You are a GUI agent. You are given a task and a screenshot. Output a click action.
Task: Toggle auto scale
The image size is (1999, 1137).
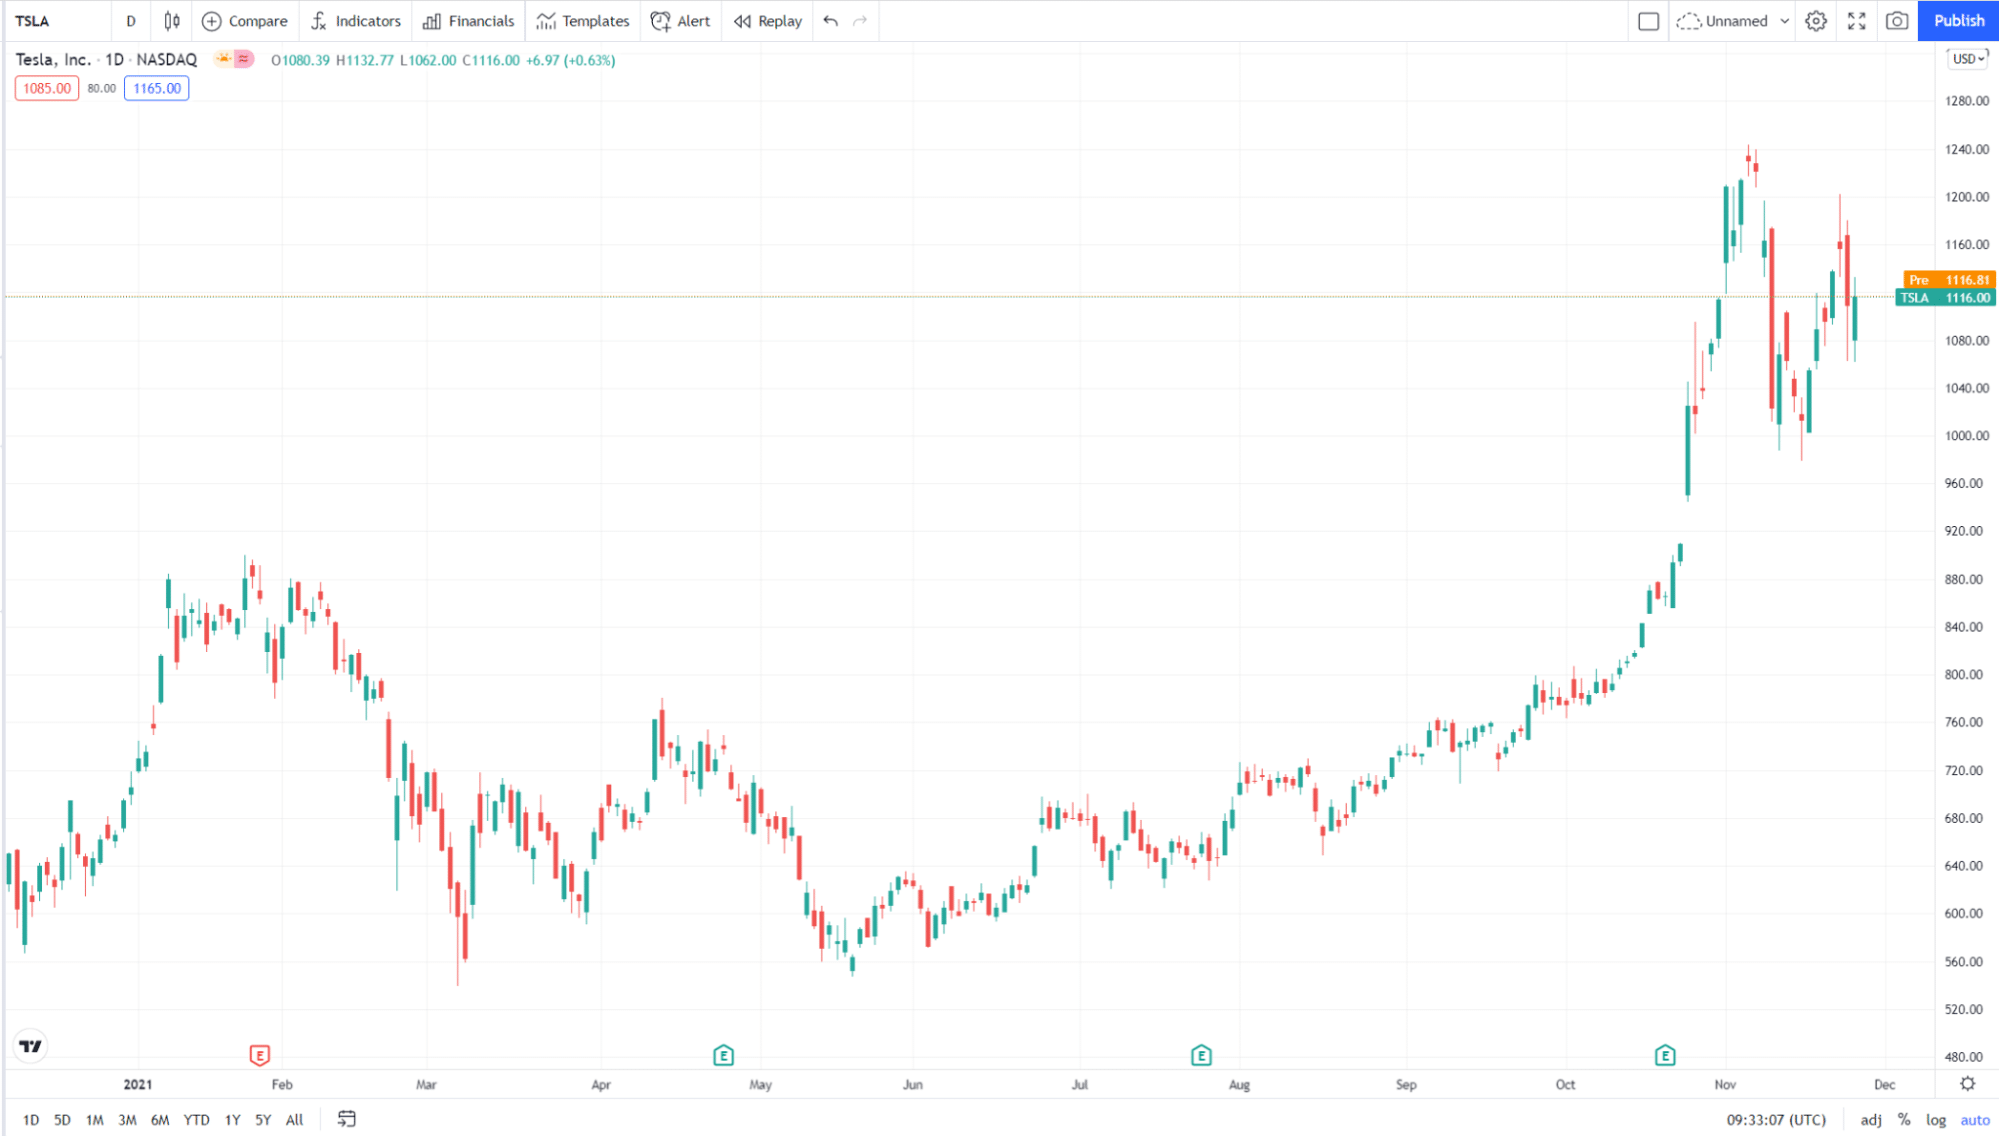coord(1975,1120)
